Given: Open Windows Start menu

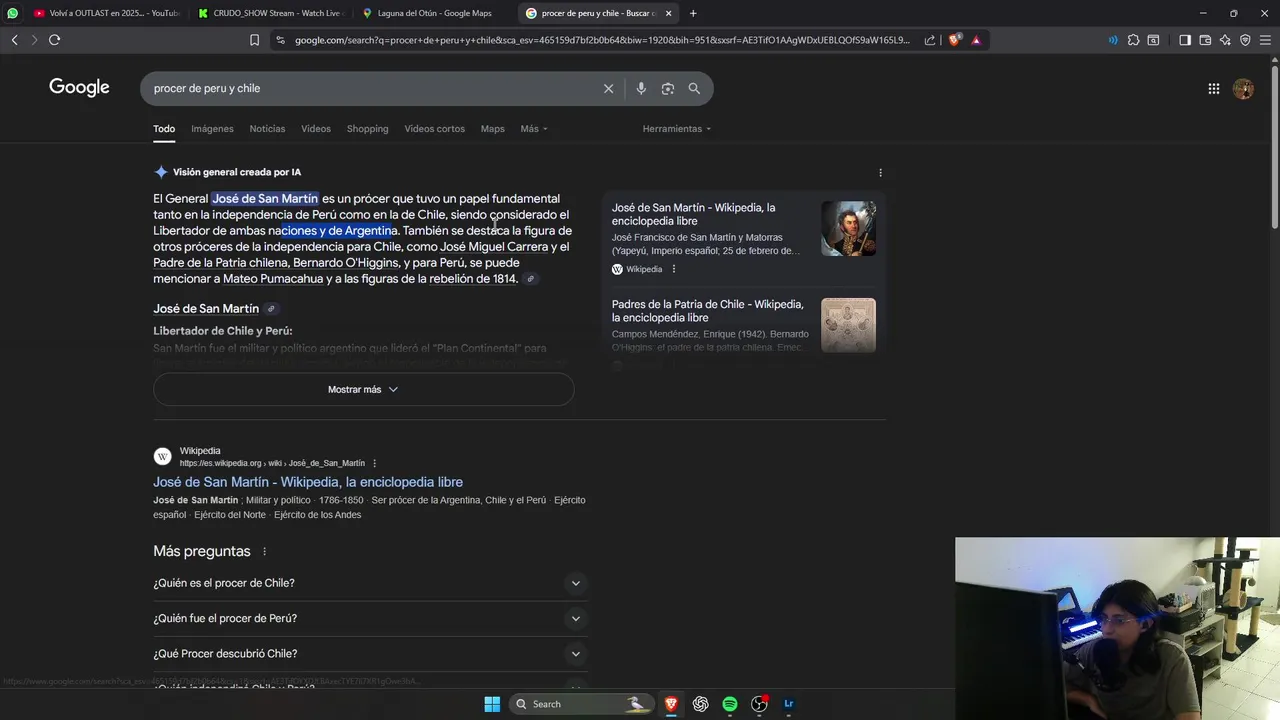Looking at the screenshot, I should 492,704.
